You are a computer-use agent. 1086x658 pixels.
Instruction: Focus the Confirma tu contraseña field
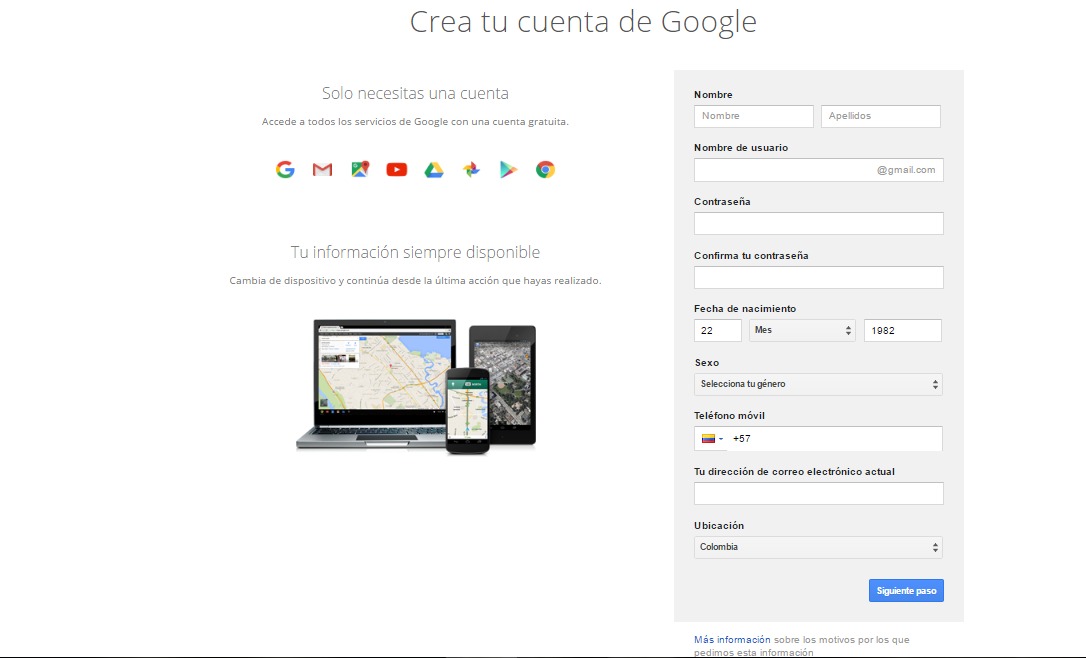(x=818, y=277)
